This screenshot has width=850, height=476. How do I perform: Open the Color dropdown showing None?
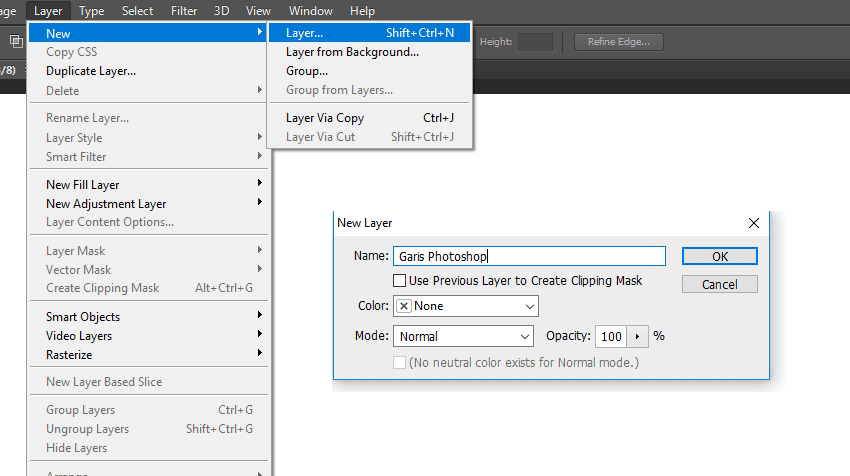[466, 306]
